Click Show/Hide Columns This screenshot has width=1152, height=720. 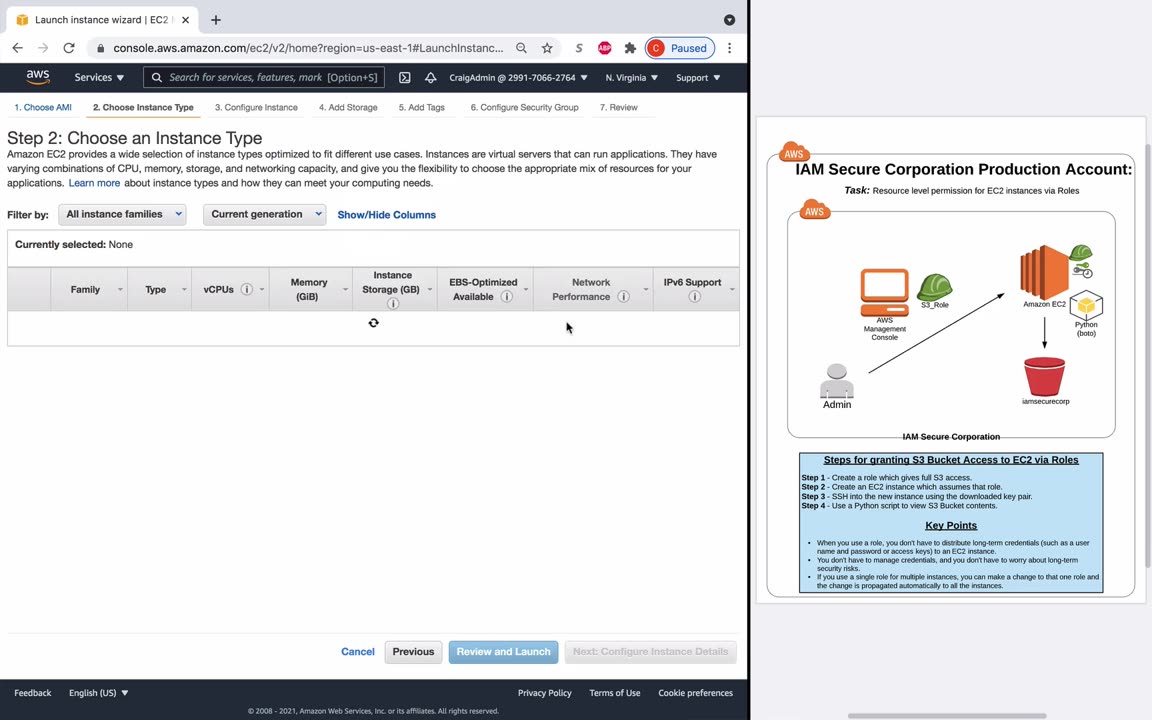coord(386,215)
